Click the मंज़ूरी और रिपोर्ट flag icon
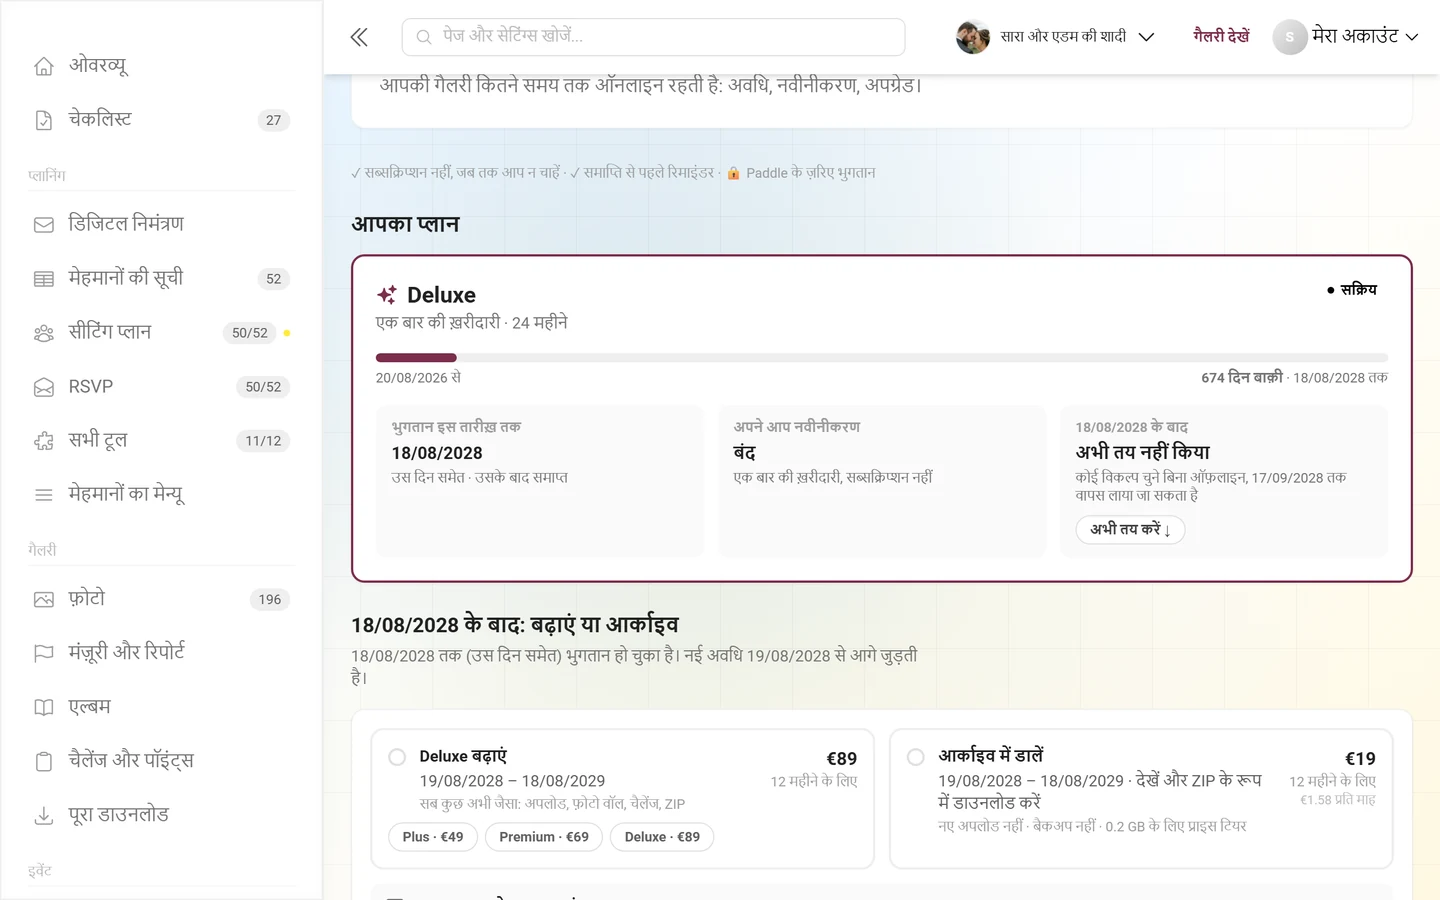 44,654
